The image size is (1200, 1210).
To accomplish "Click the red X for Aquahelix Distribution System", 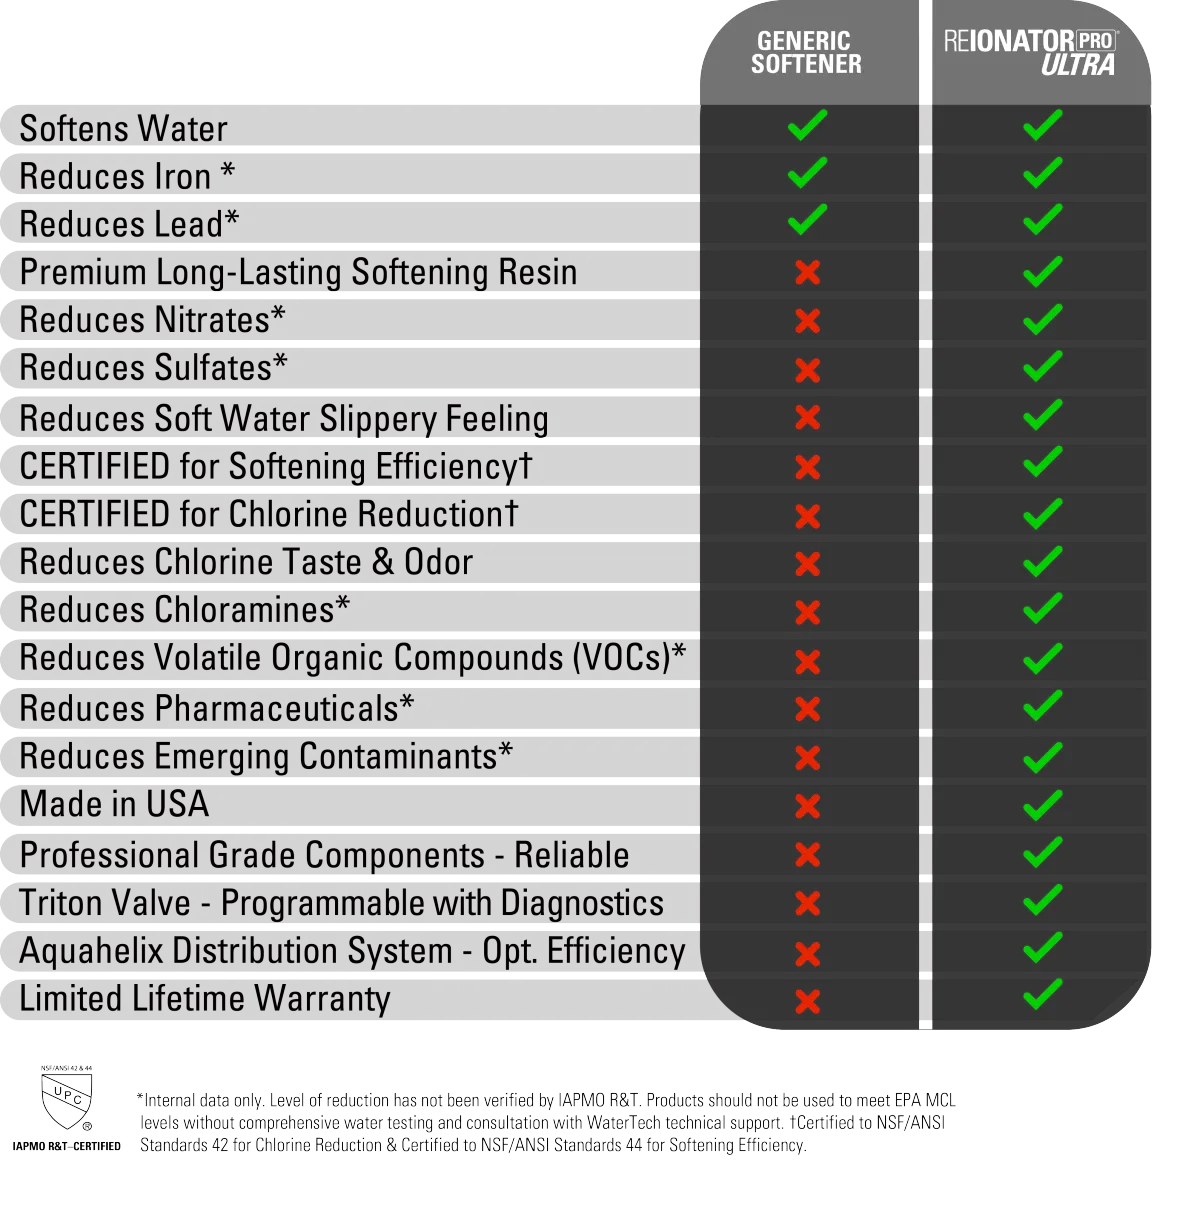I will (808, 954).
